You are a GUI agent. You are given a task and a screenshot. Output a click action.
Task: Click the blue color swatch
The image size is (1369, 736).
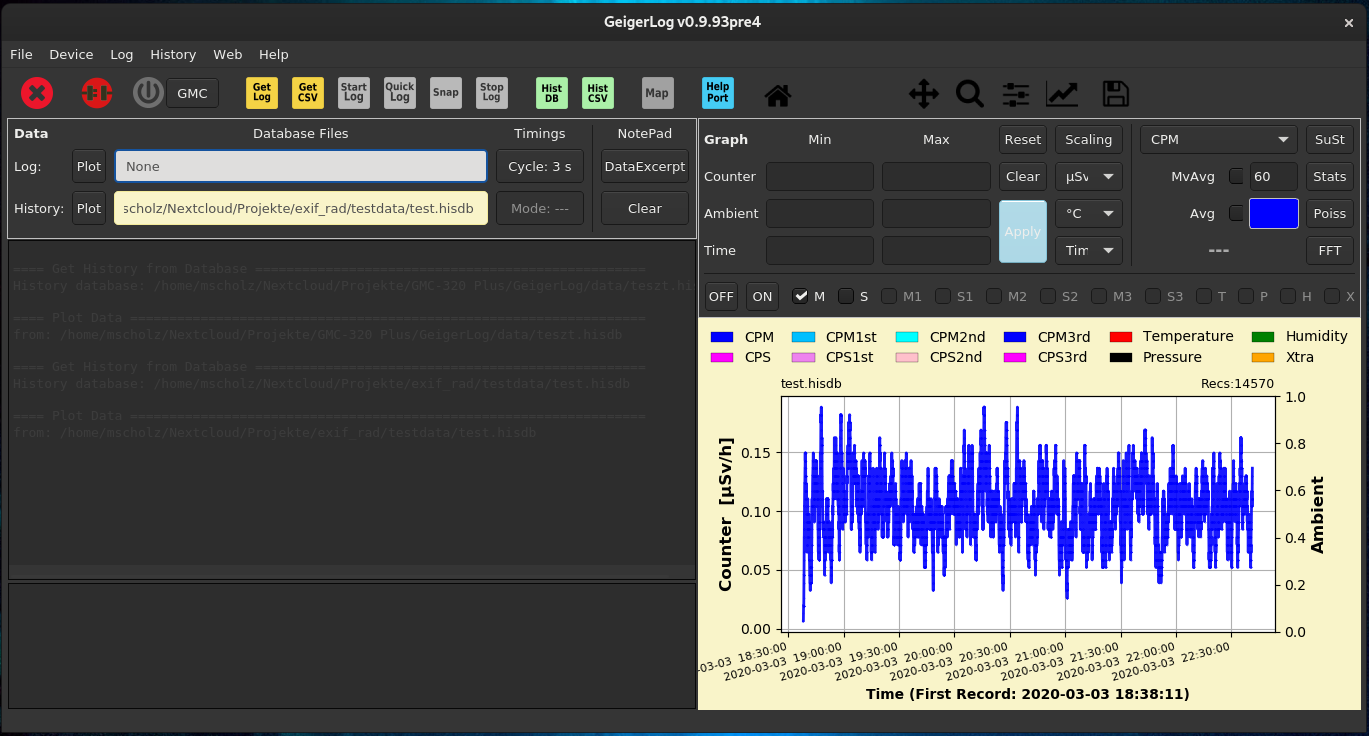click(x=1274, y=214)
